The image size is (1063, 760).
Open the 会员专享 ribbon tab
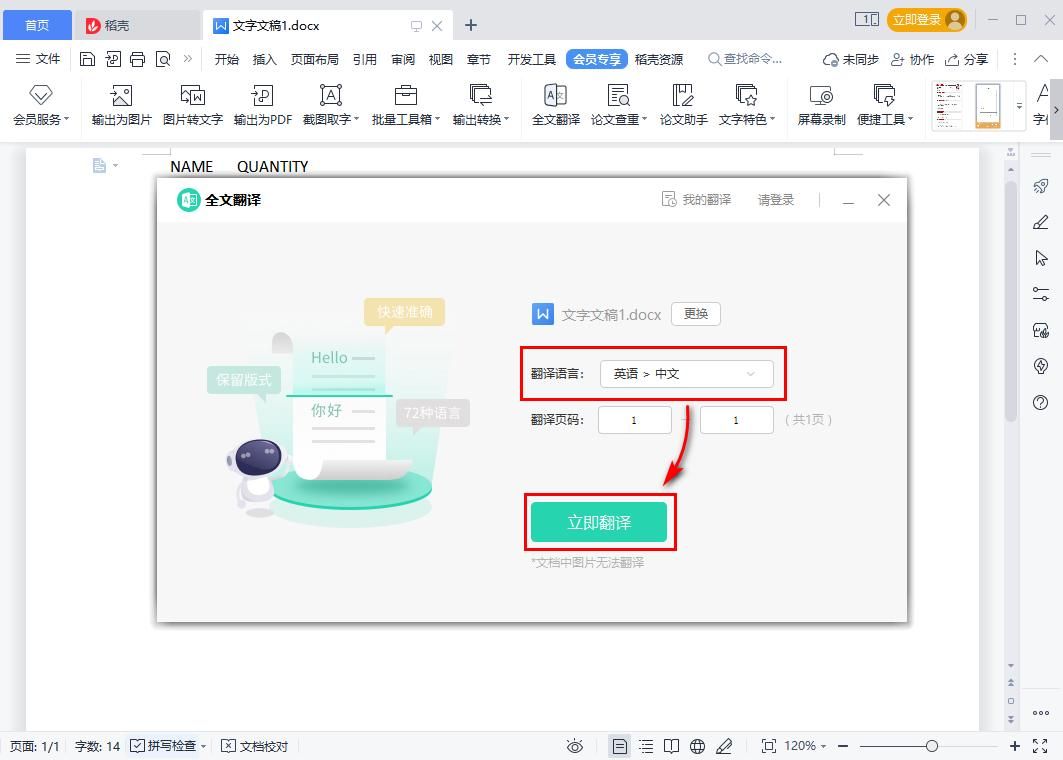point(597,59)
